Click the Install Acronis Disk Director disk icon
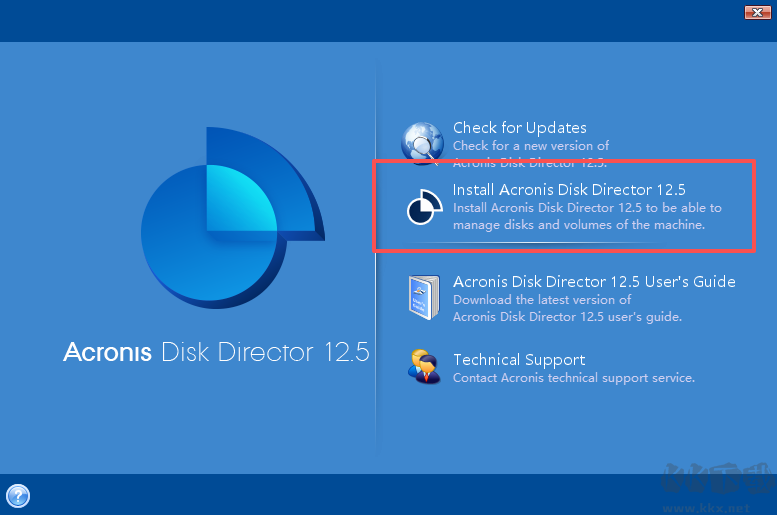The image size is (777, 515). click(x=425, y=207)
